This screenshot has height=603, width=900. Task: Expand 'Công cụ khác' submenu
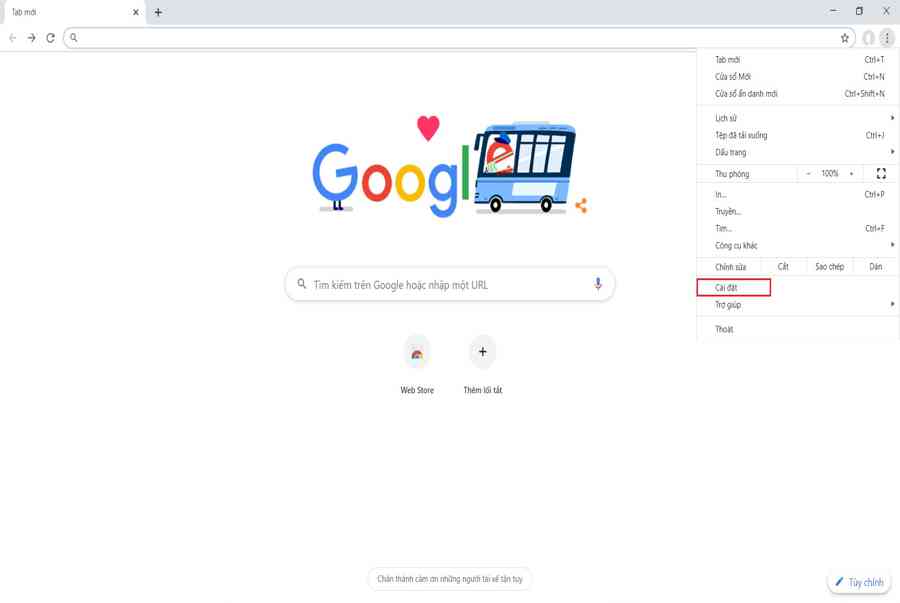[798, 246]
